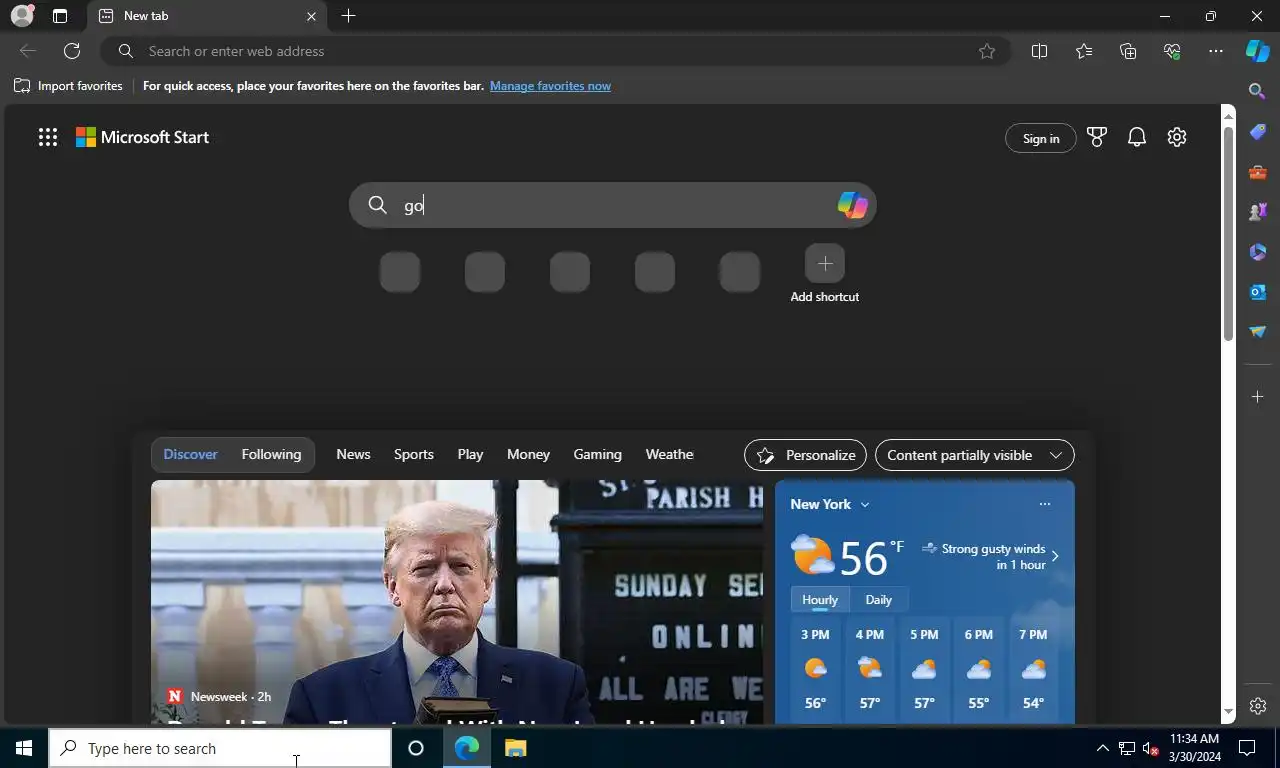
Task: Switch weather to Hourly view
Action: 820,600
